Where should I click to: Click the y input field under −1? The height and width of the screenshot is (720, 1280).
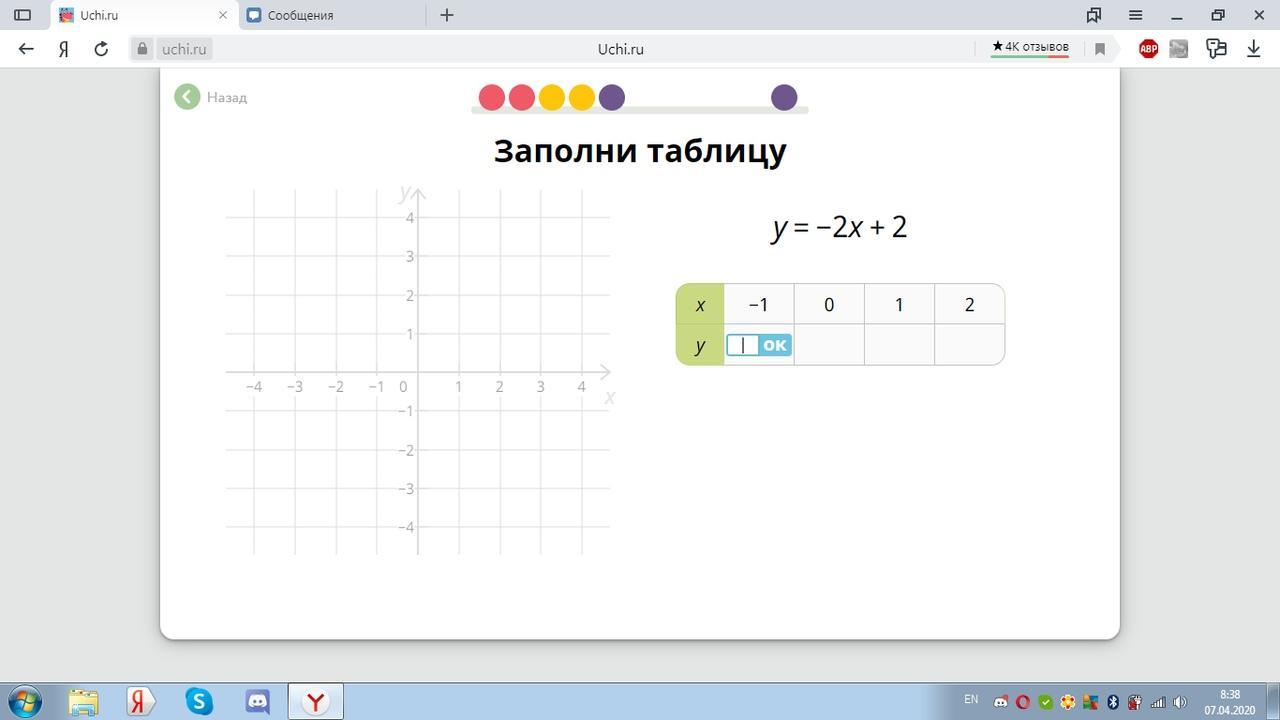pyautogui.click(x=742, y=345)
